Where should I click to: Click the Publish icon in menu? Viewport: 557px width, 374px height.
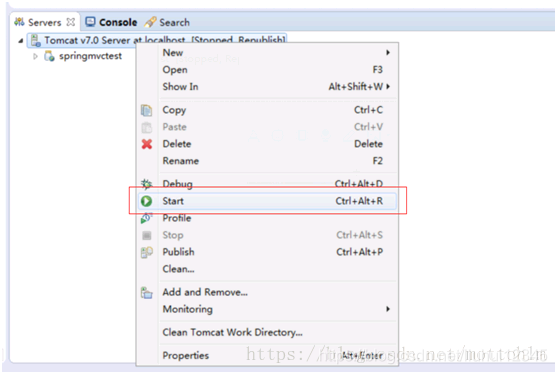146,252
